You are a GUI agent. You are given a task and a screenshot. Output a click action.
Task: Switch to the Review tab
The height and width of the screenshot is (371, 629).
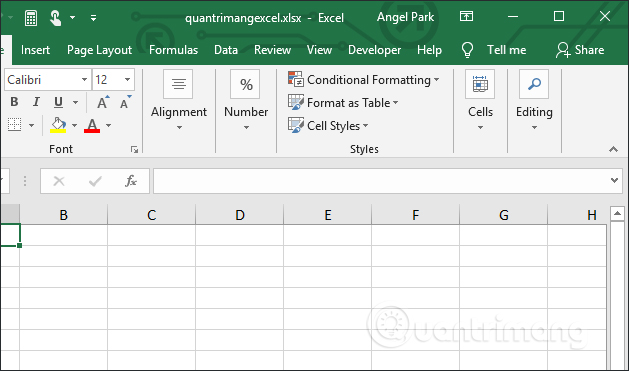pyautogui.click(x=272, y=50)
